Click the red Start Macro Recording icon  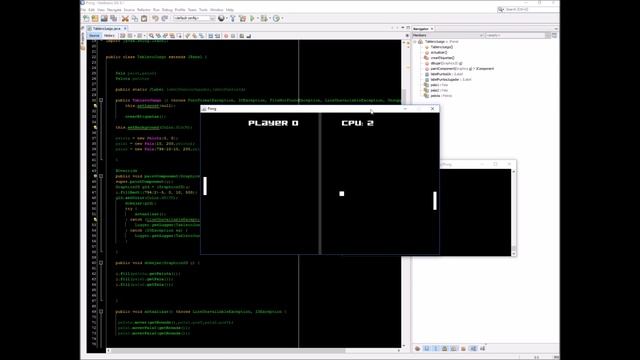coord(226,36)
